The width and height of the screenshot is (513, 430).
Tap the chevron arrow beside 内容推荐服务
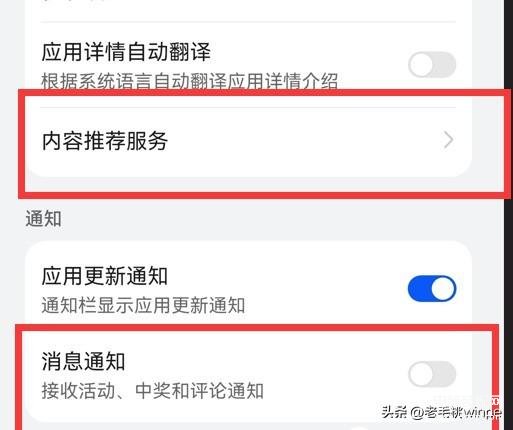click(x=448, y=140)
